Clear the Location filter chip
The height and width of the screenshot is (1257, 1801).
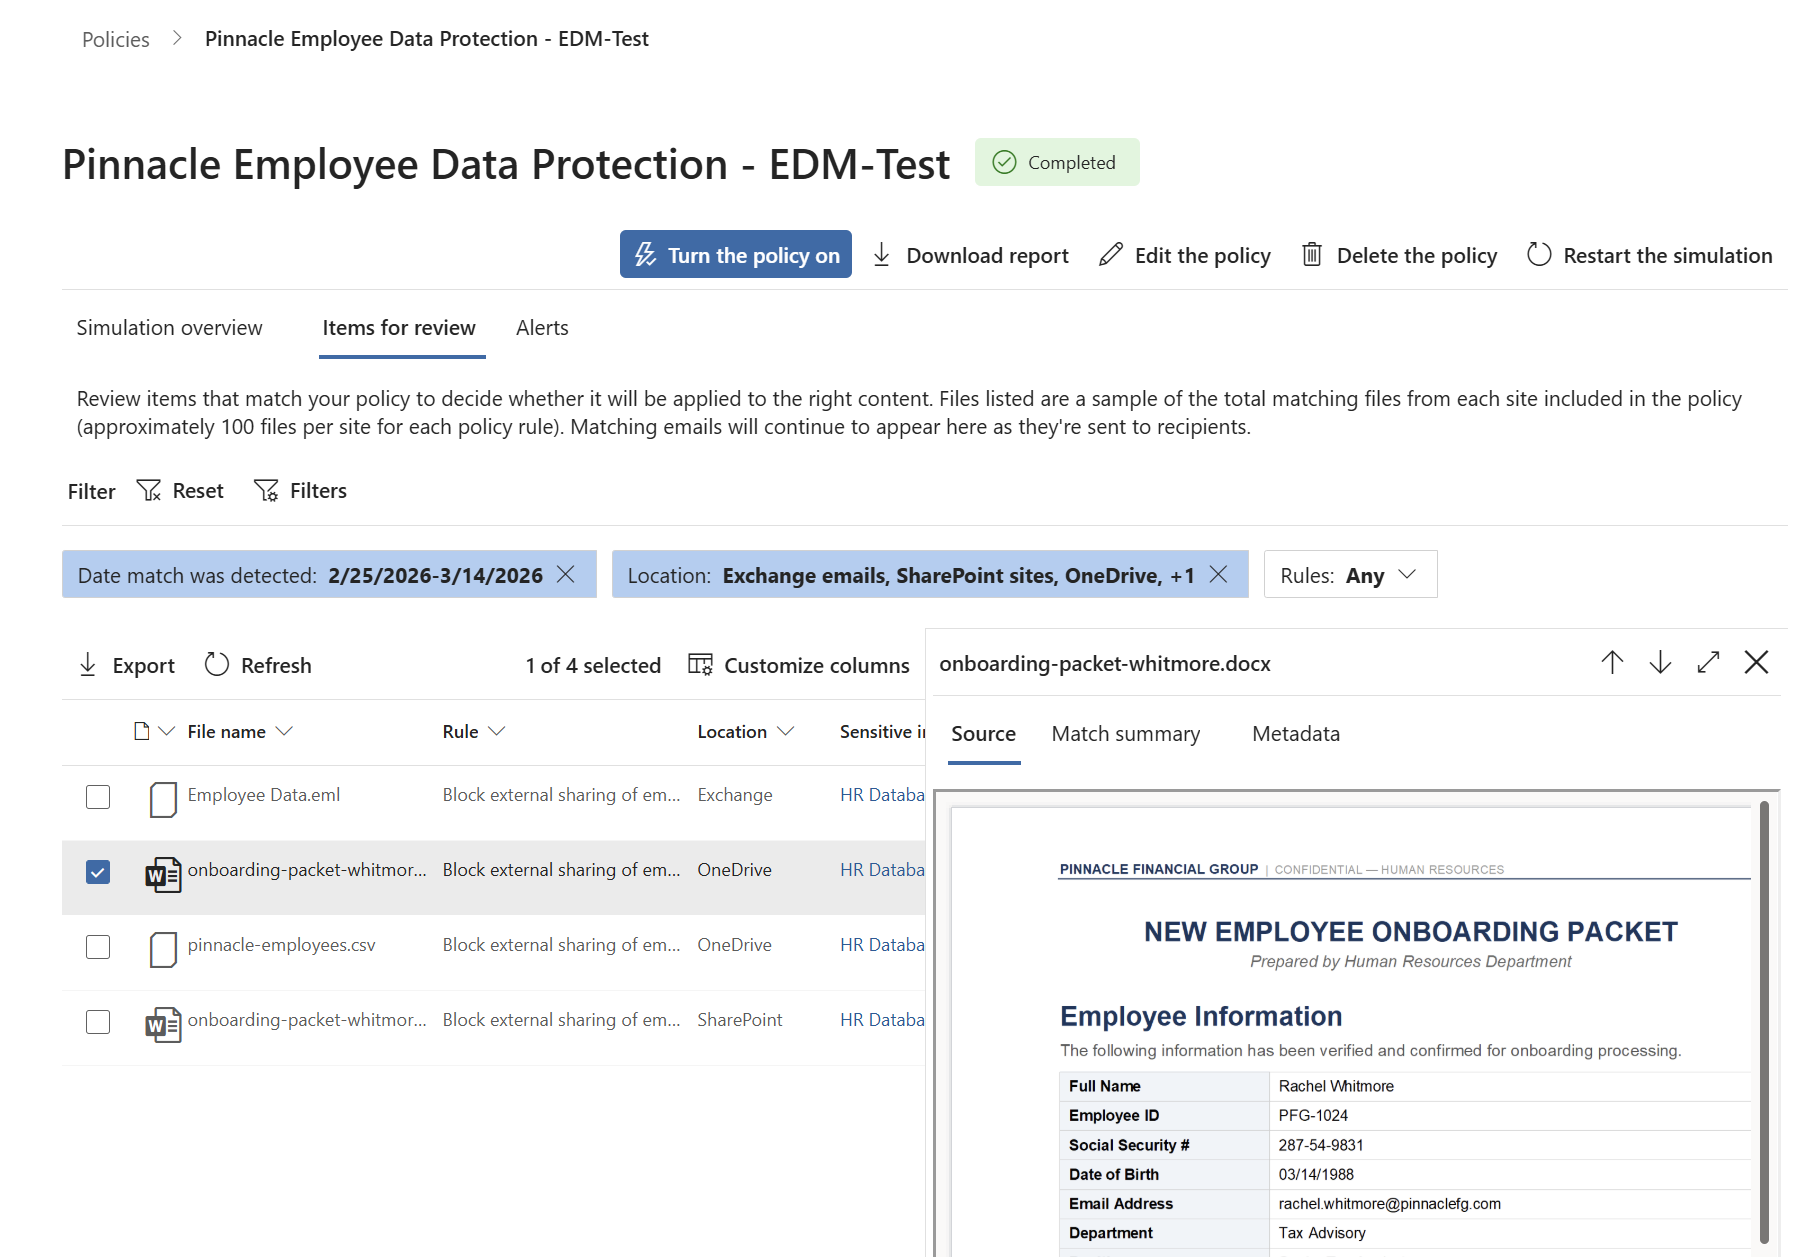[x=1218, y=574]
